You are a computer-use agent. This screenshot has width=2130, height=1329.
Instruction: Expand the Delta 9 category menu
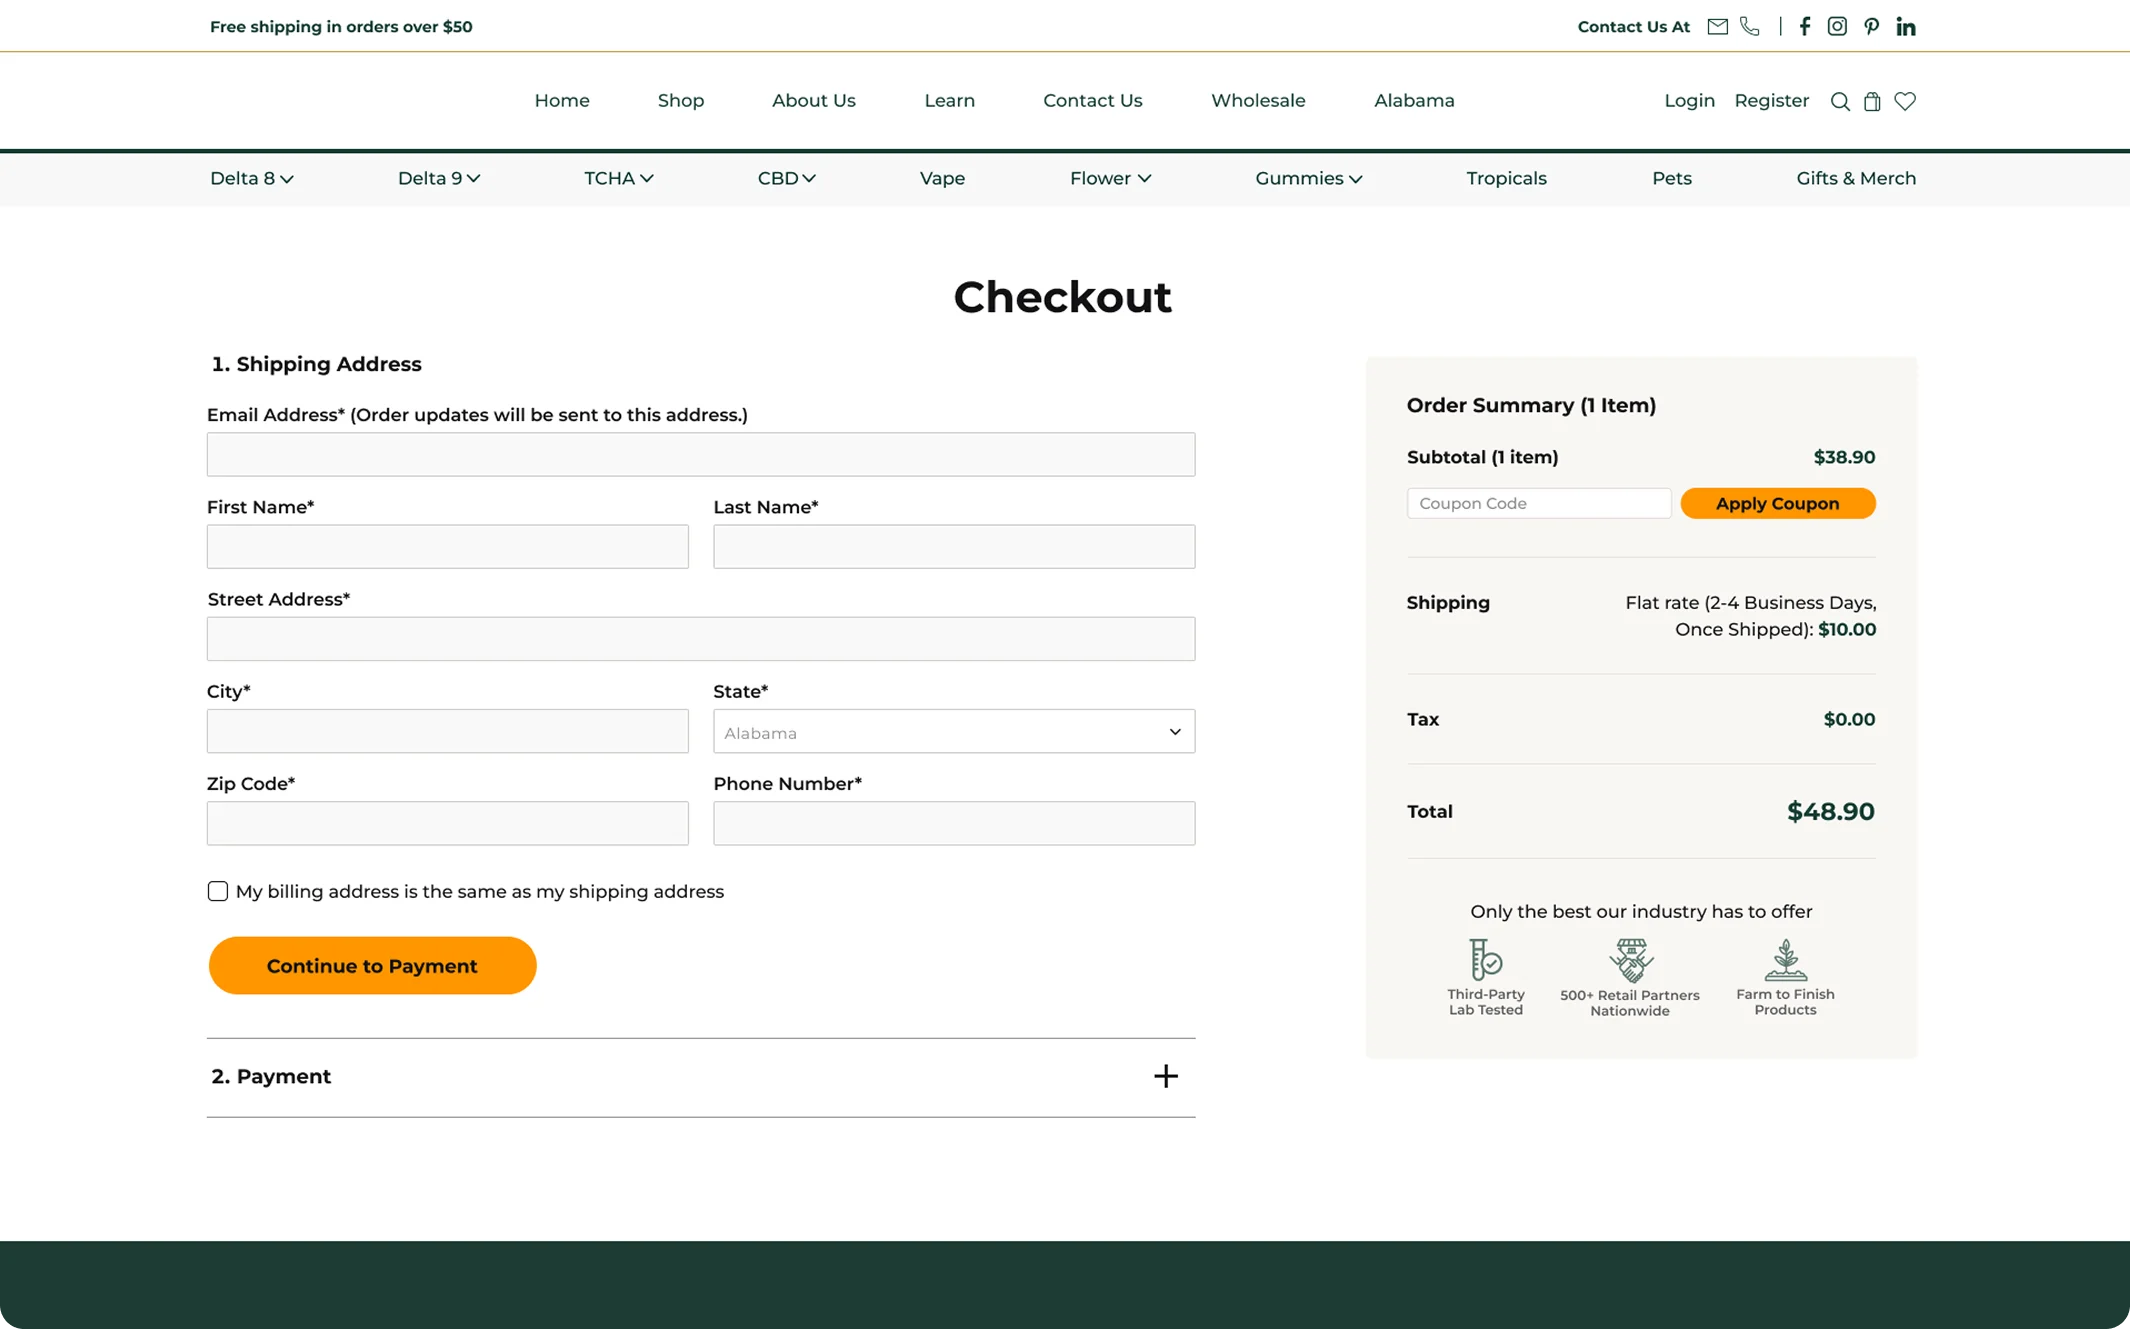(439, 178)
